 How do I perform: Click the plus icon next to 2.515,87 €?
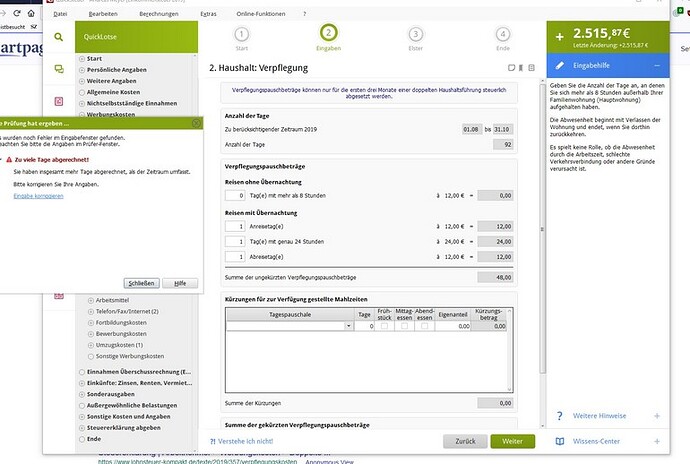click(x=559, y=37)
